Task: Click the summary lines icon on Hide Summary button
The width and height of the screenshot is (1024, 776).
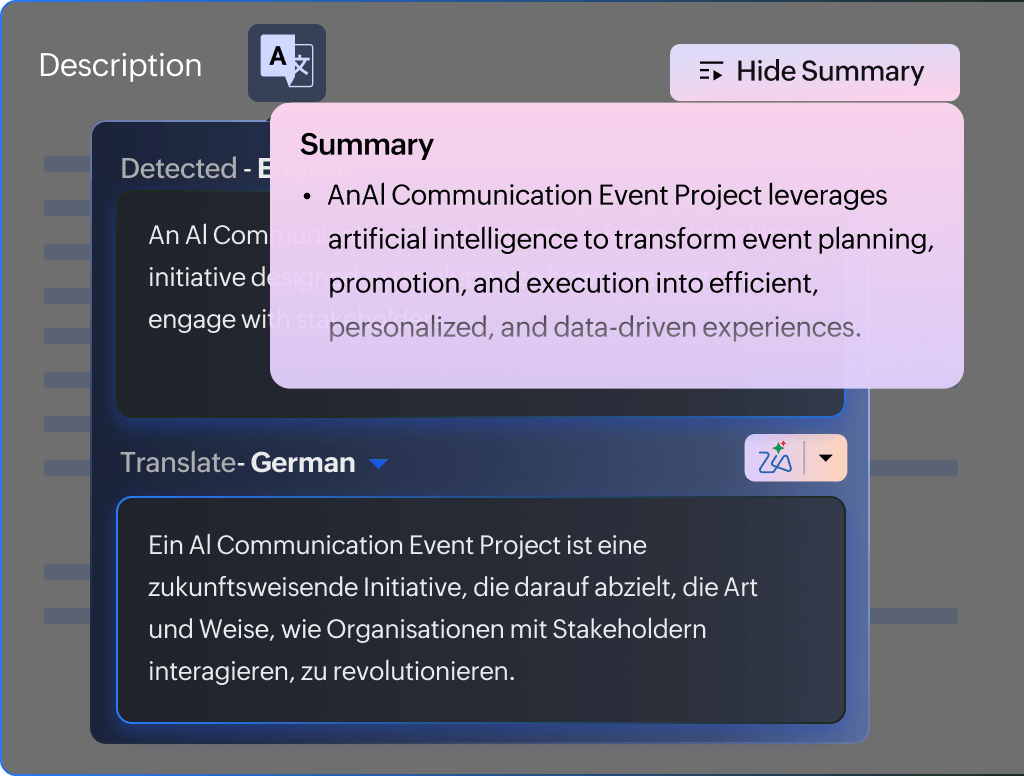Action: [x=711, y=71]
